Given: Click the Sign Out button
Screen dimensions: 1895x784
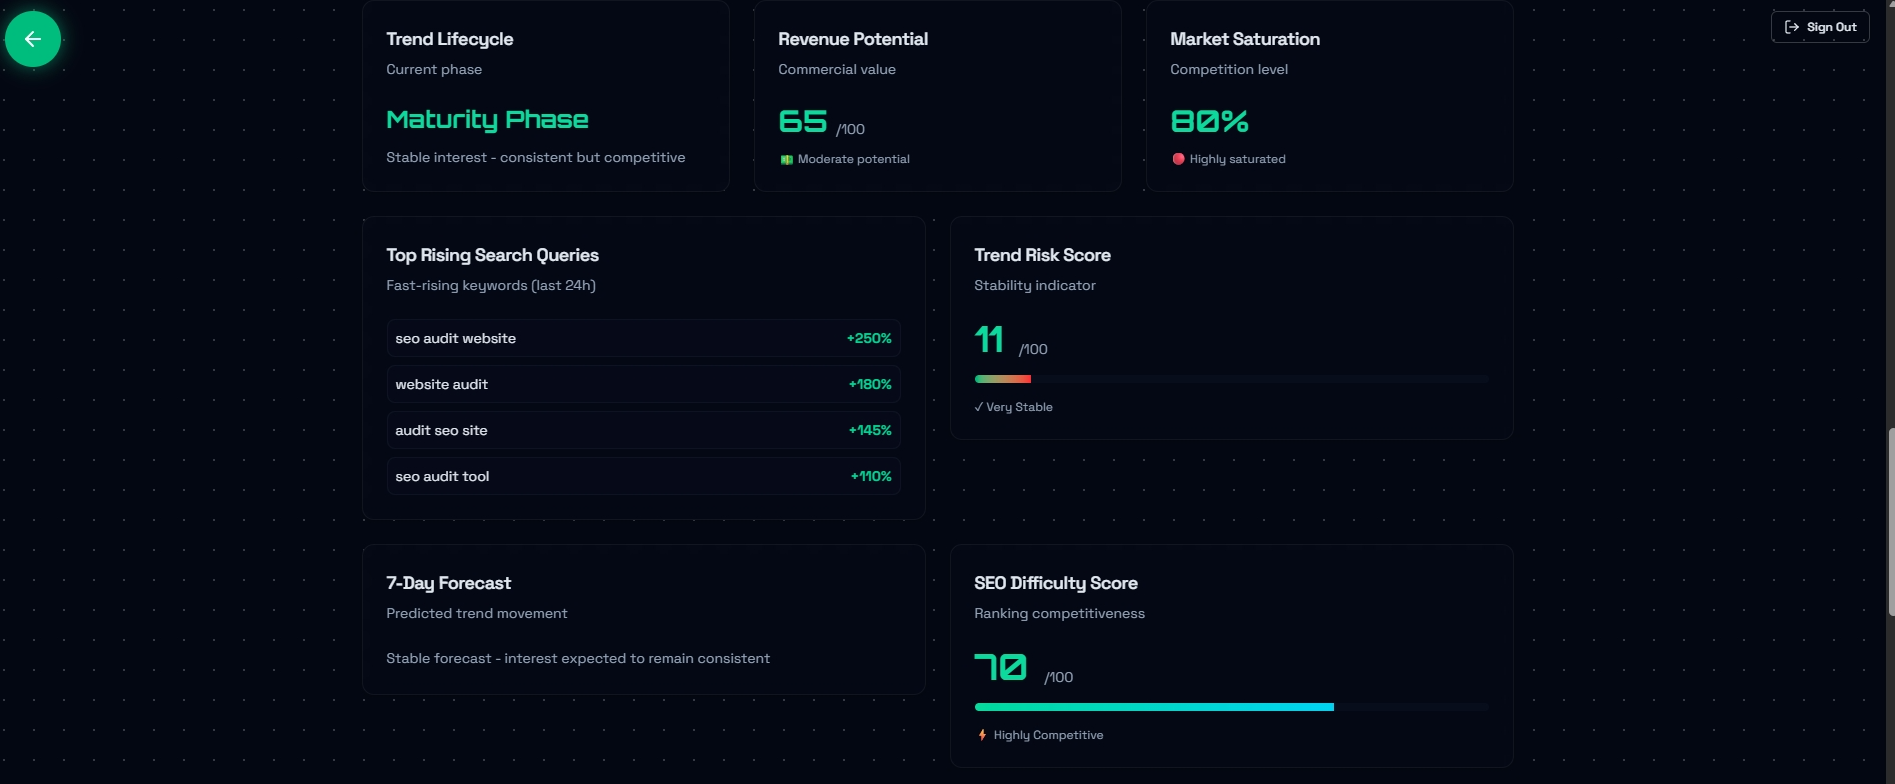Looking at the screenshot, I should [x=1820, y=27].
